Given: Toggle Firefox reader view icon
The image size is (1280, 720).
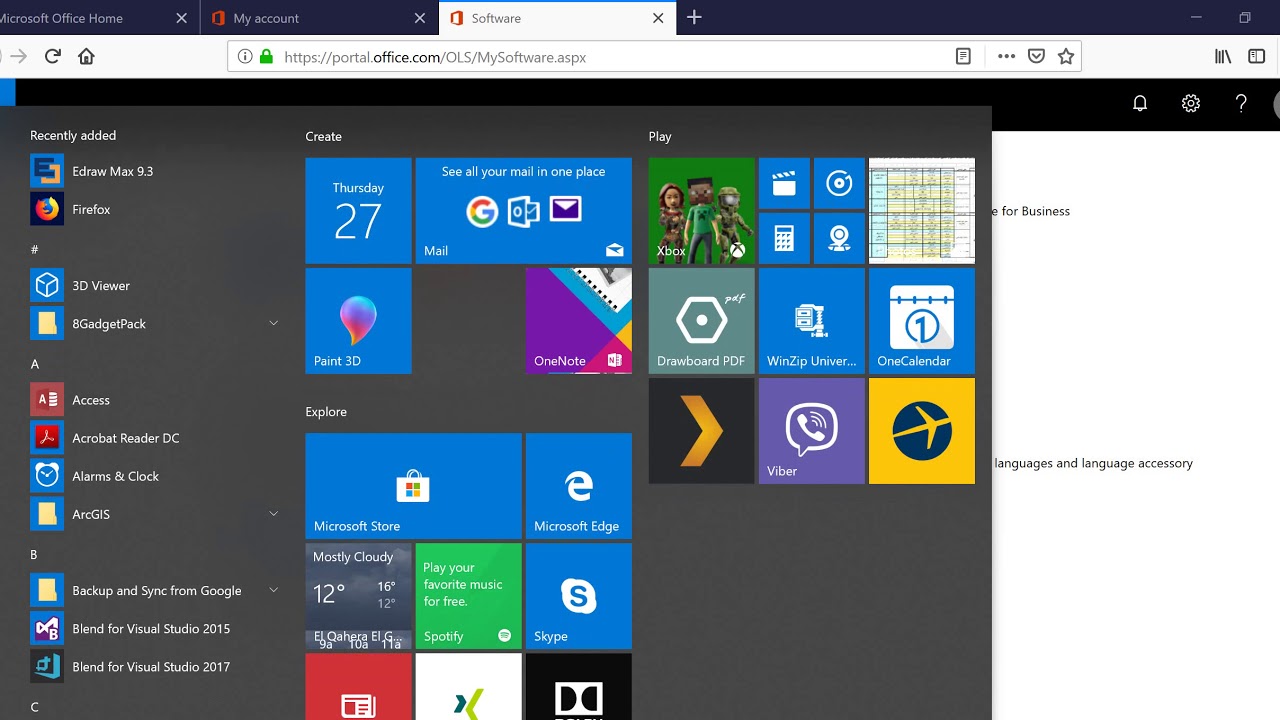Looking at the screenshot, I should pos(963,57).
